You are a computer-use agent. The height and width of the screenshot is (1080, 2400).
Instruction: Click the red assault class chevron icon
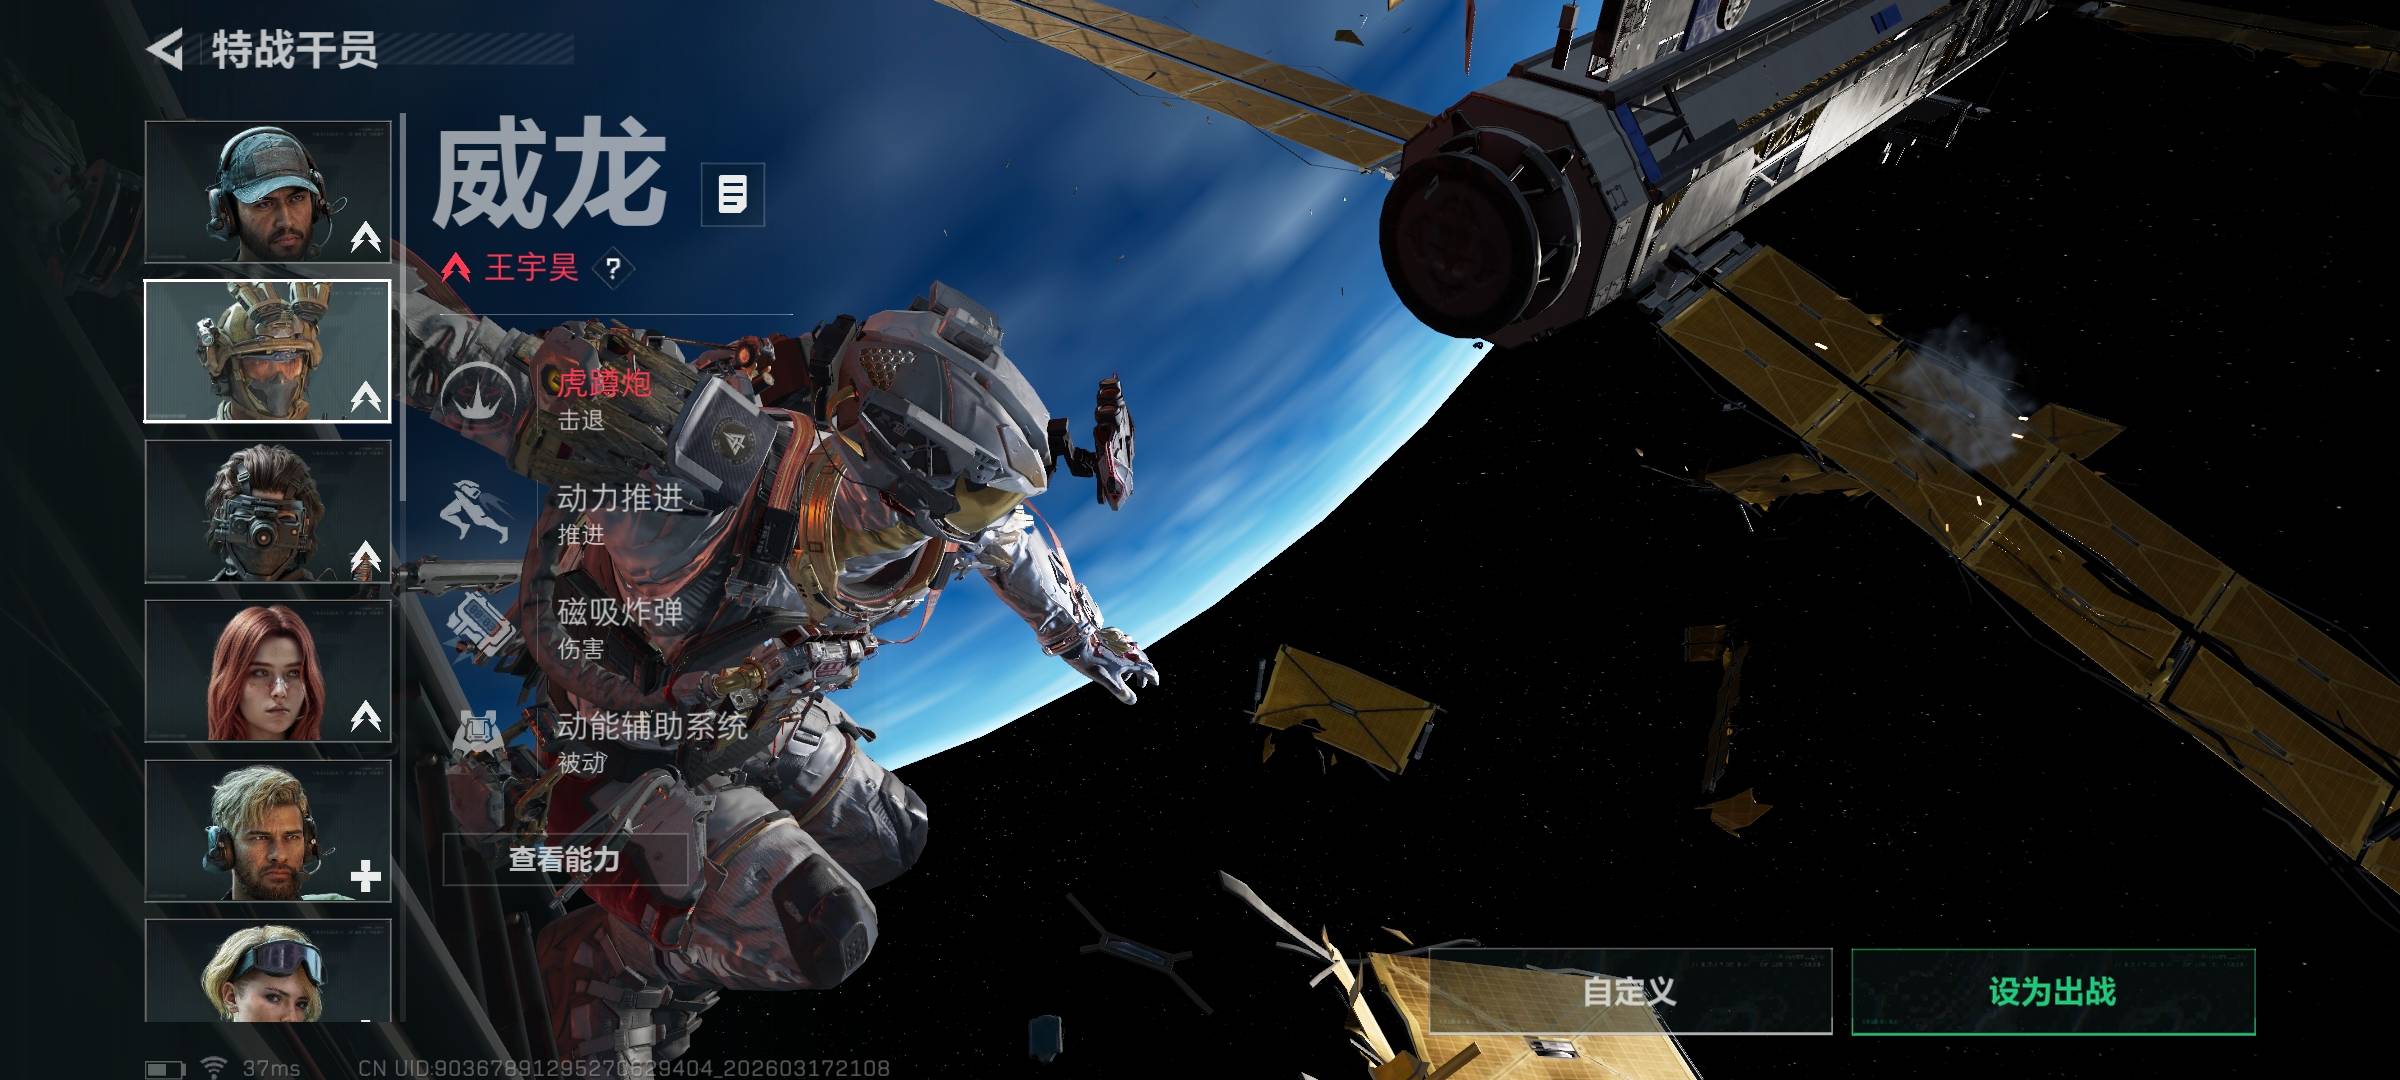coord(456,267)
